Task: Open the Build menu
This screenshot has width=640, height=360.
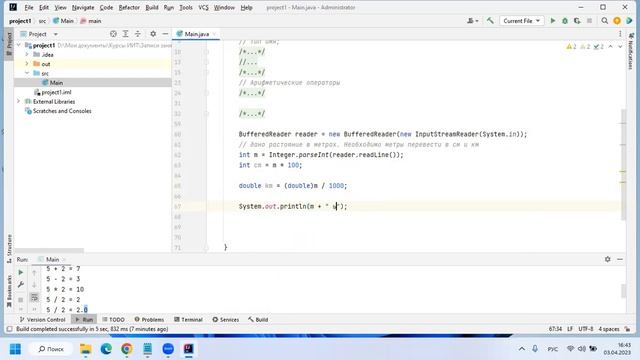Action: [x=152, y=7]
